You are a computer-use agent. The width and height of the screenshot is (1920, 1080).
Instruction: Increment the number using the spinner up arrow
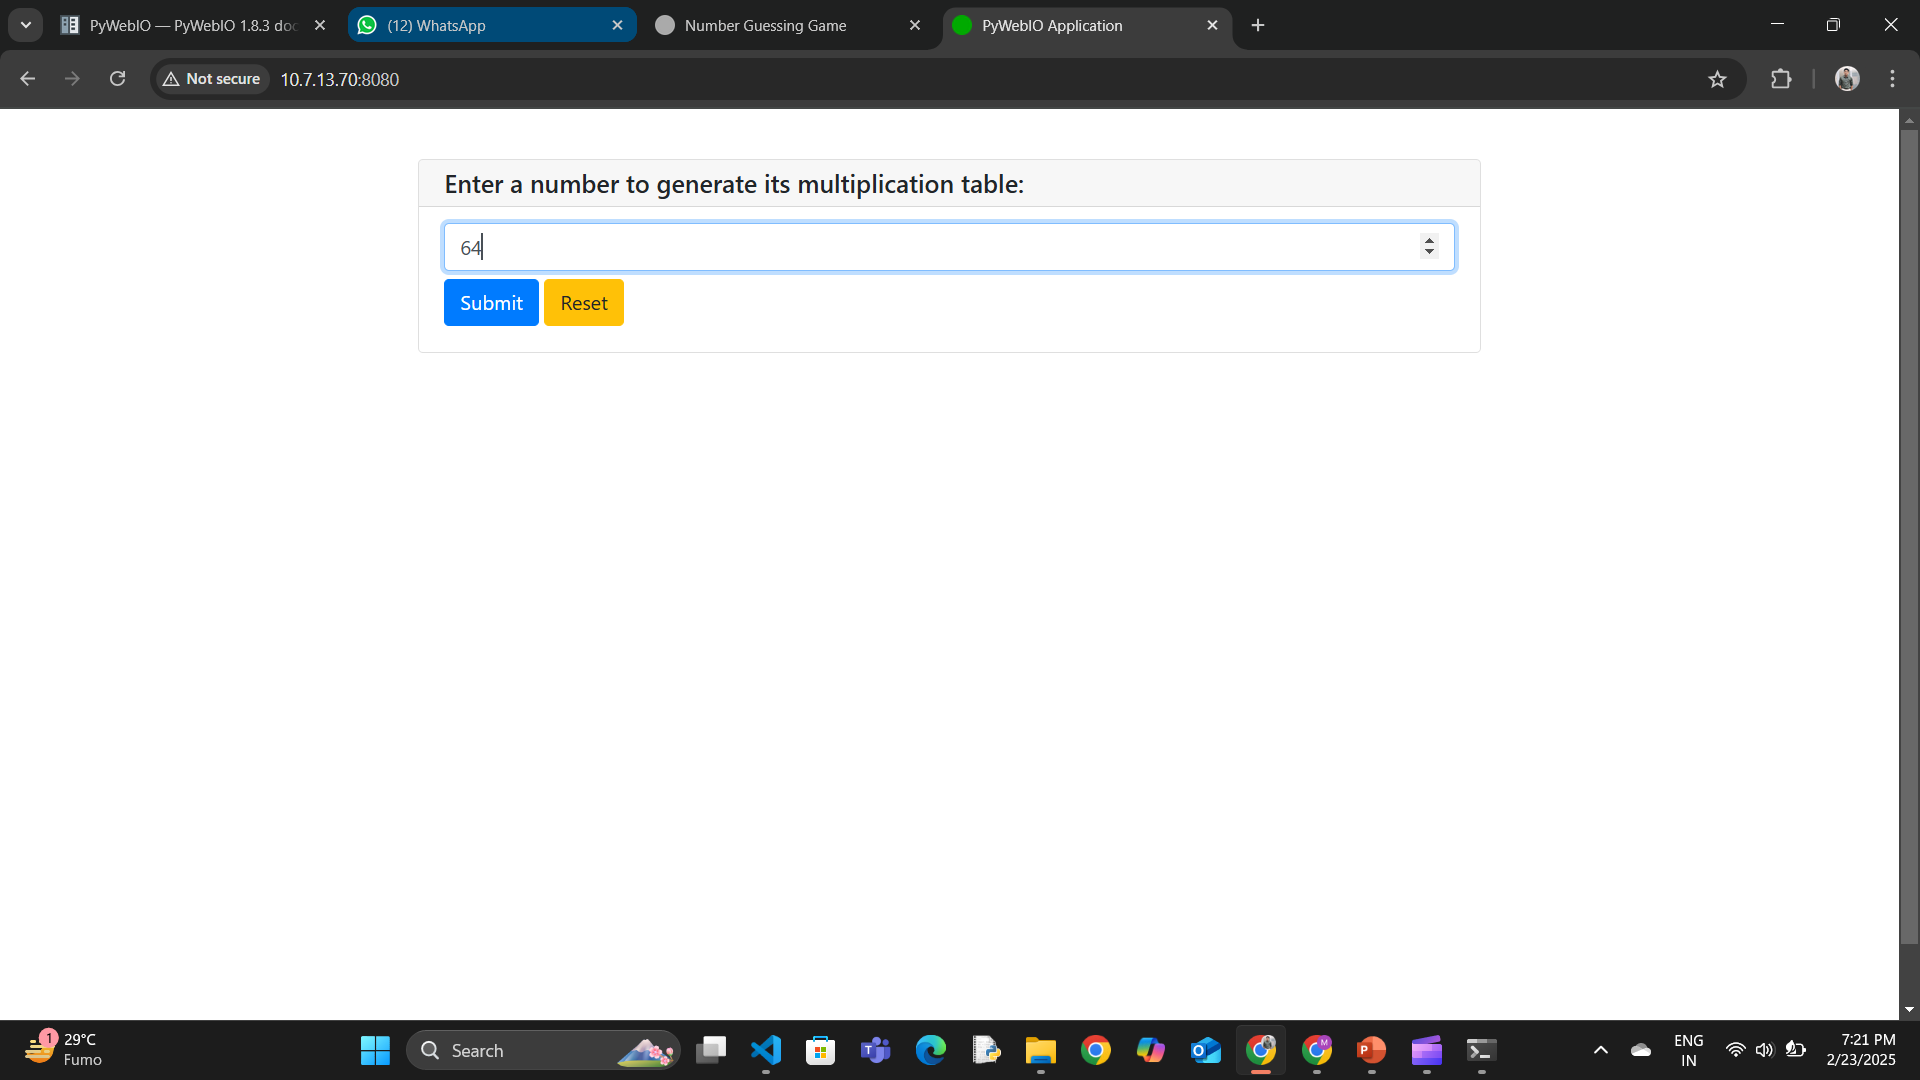1429,240
